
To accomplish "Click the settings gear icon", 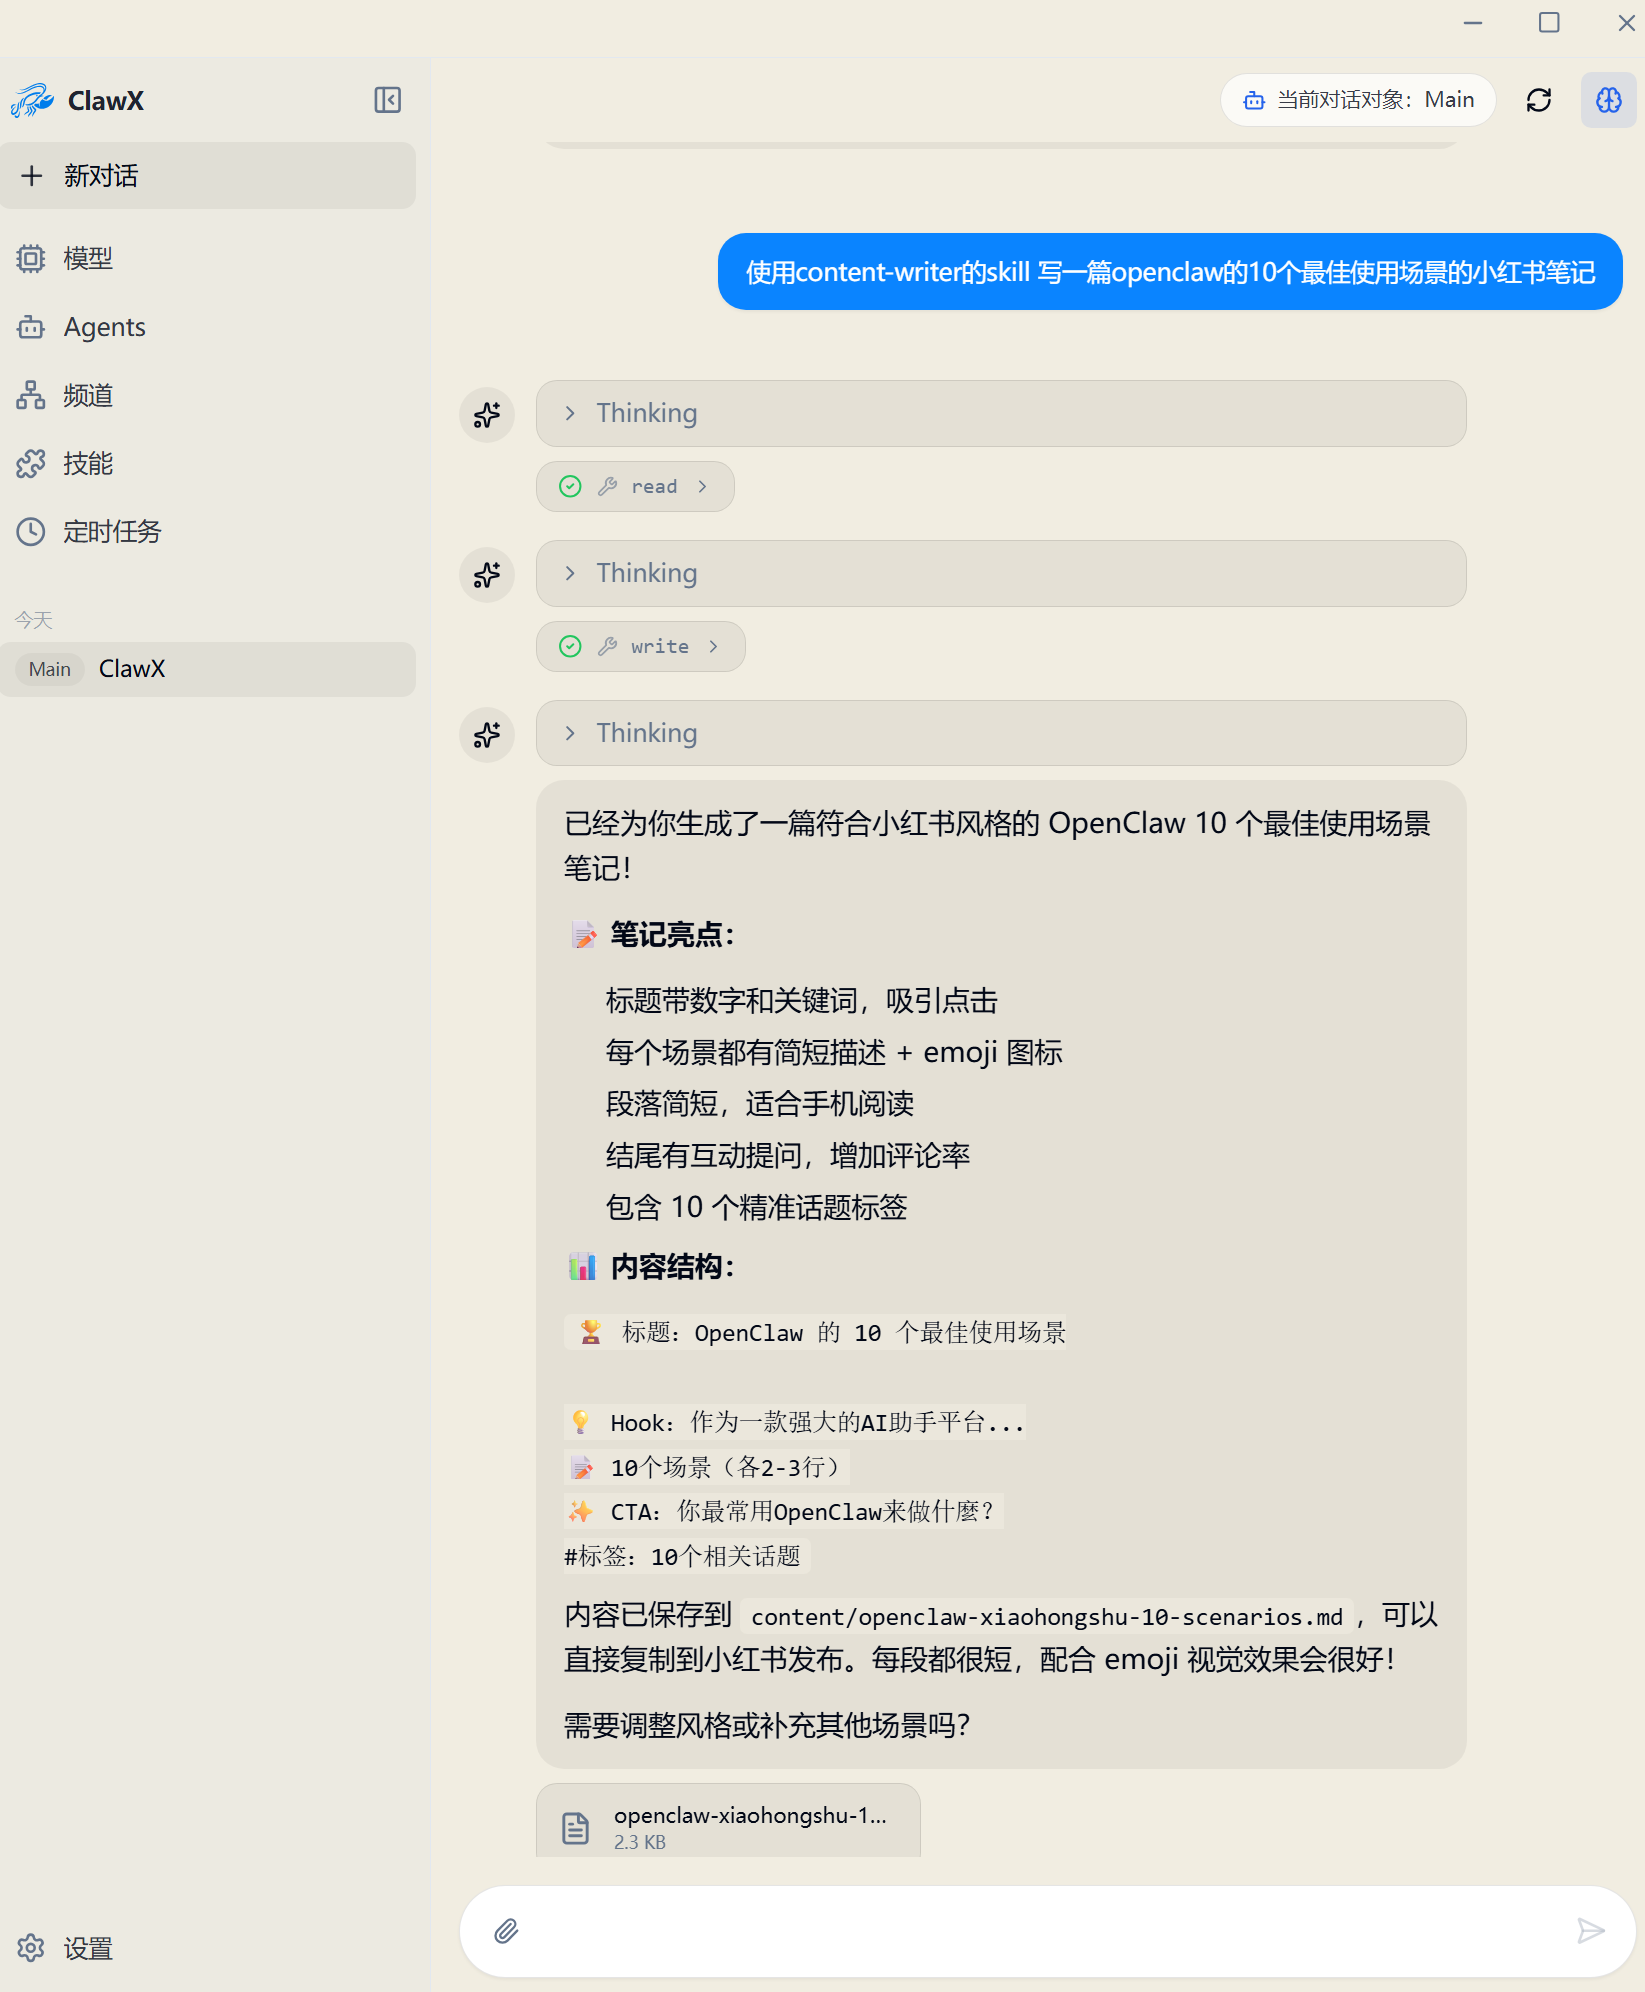I will [x=31, y=1948].
